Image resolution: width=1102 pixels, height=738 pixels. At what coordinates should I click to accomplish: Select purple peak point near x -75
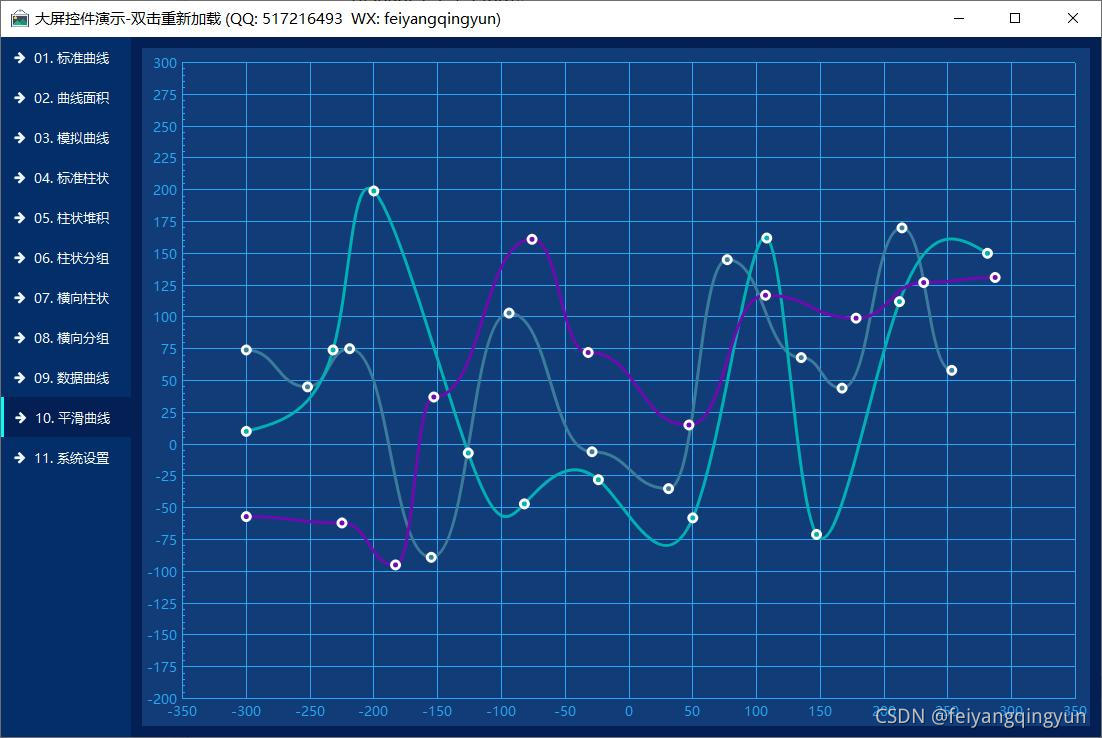(532, 240)
